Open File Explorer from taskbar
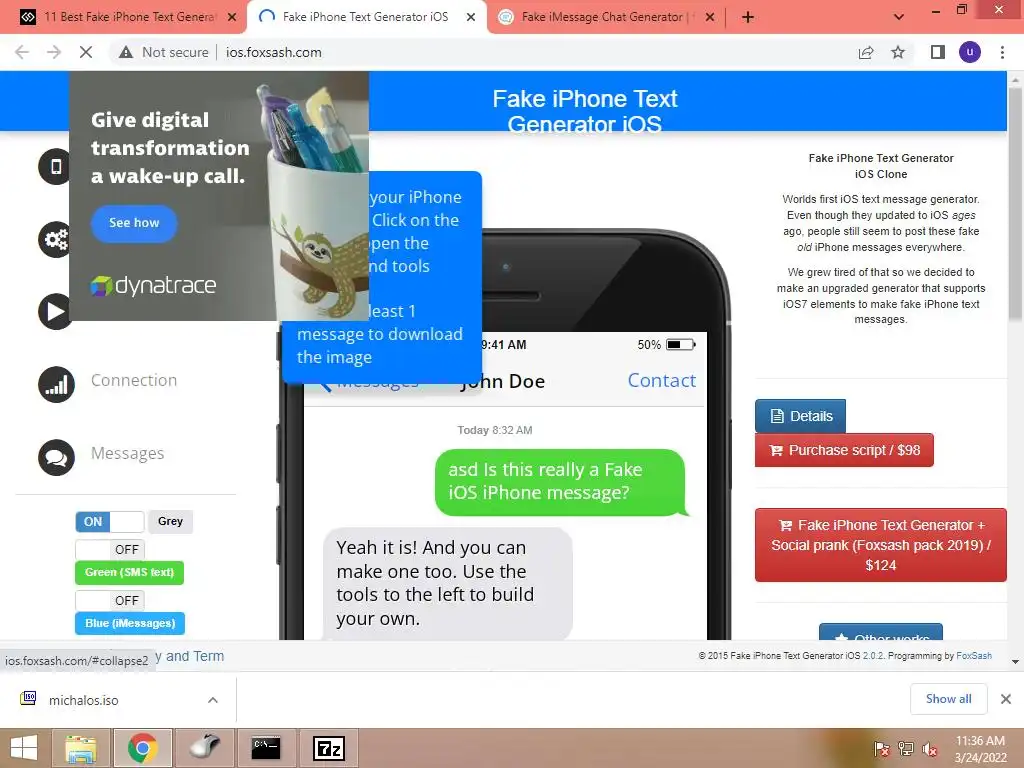1024x768 pixels. point(81,748)
